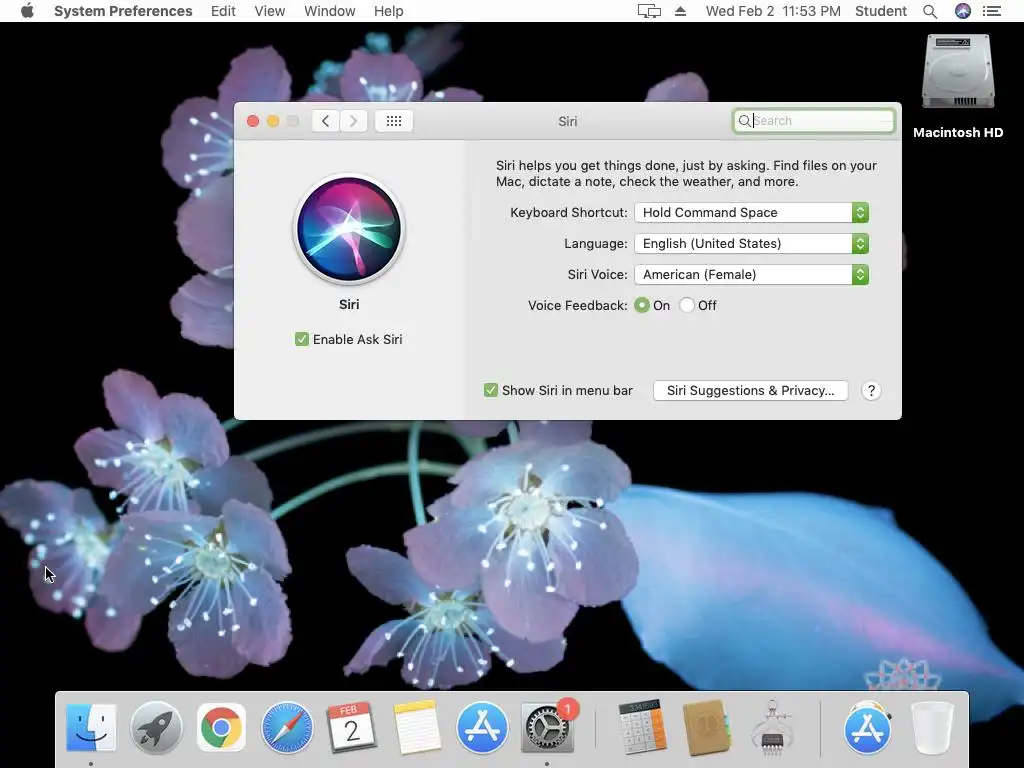Click the Search field in Siri window
The height and width of the screenshot is (768, 1024).
pos(814,121)
